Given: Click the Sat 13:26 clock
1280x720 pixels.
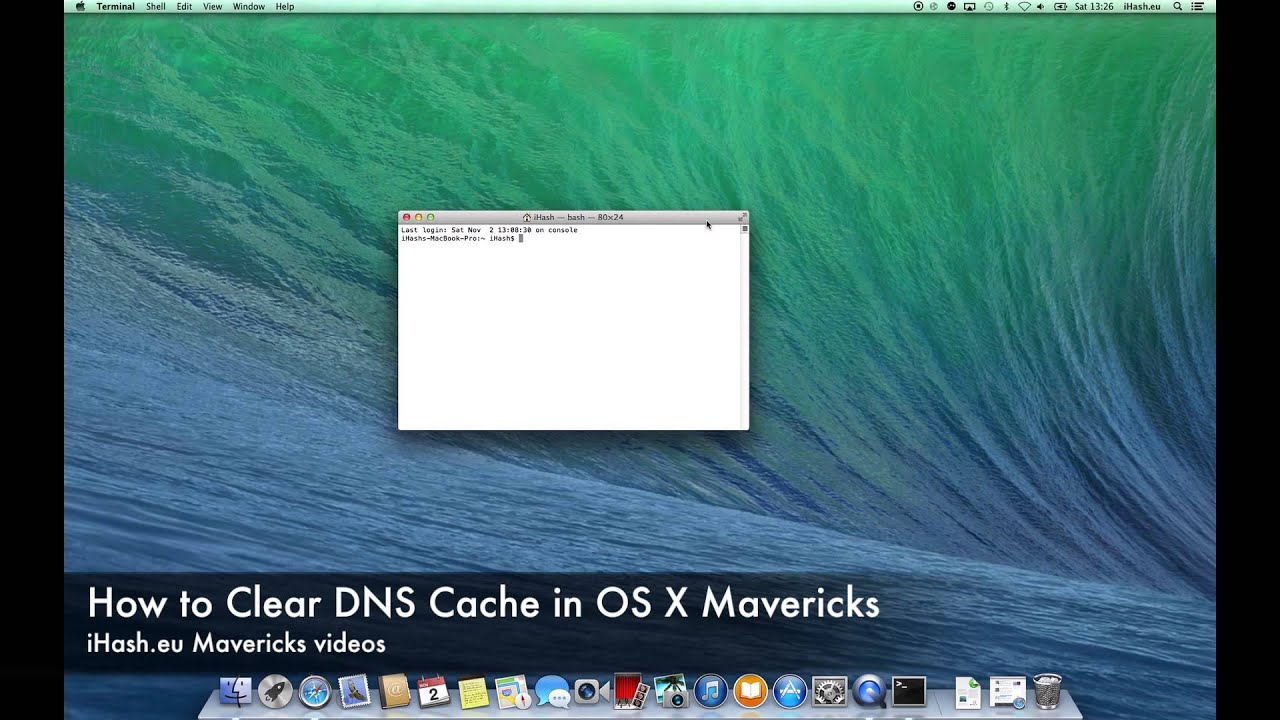Looking at the screenshot, I should pyautogui.click(x=1094, y=6).
